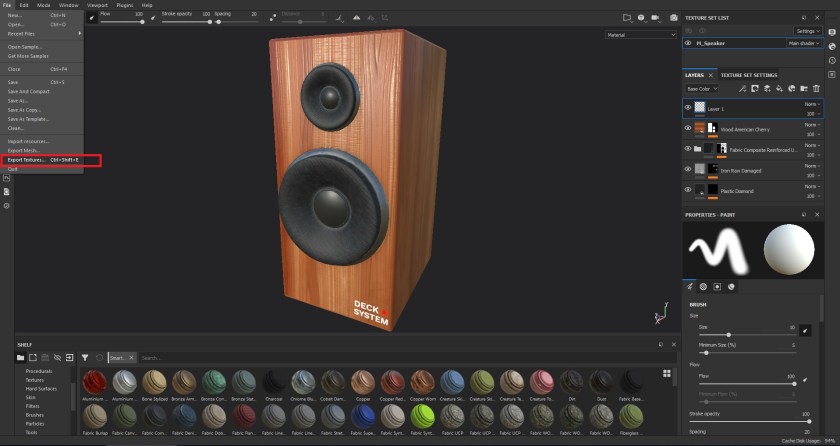Open Wood American Cherry blend mode dropdown

812,125
